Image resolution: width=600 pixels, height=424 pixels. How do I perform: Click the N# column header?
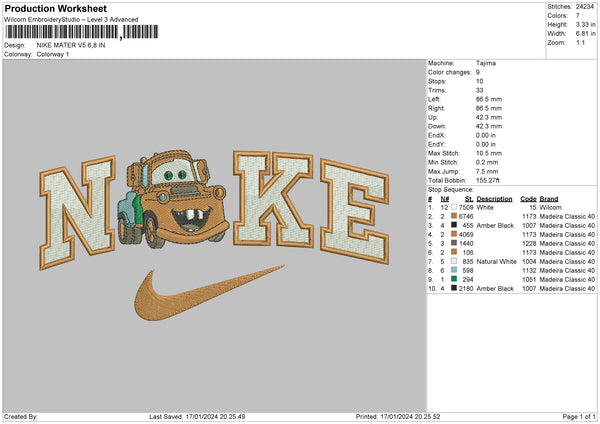(444, 198)
